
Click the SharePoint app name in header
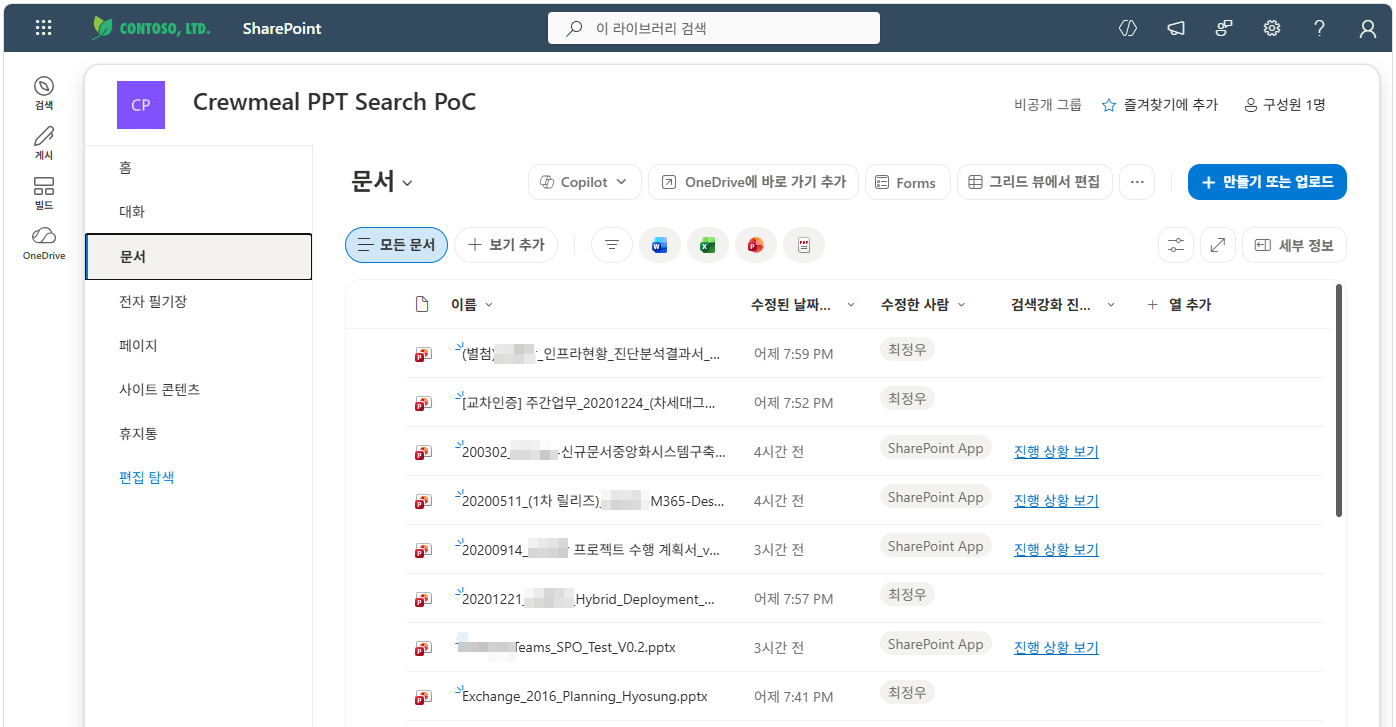pyautogui.click(x=282, y=28)
